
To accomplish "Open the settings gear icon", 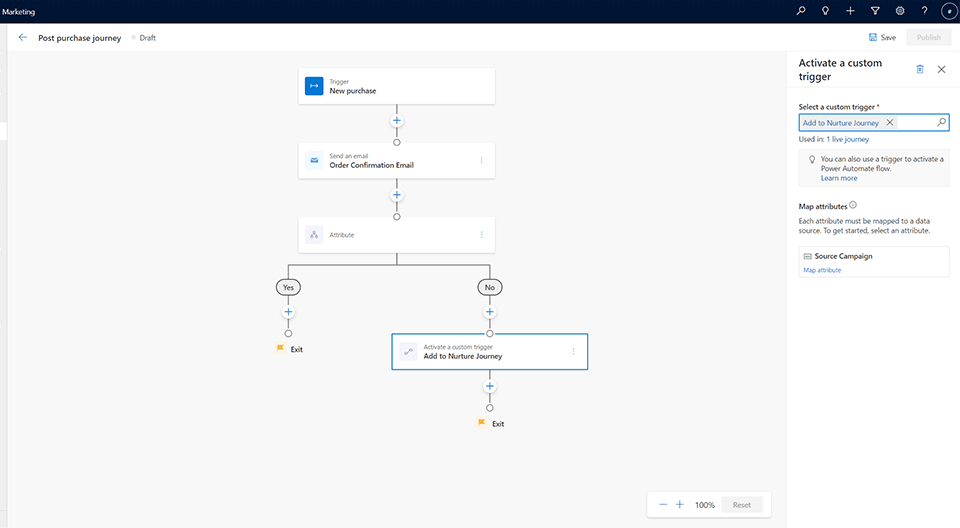I will pyautogui.click(x=900, y=11).
